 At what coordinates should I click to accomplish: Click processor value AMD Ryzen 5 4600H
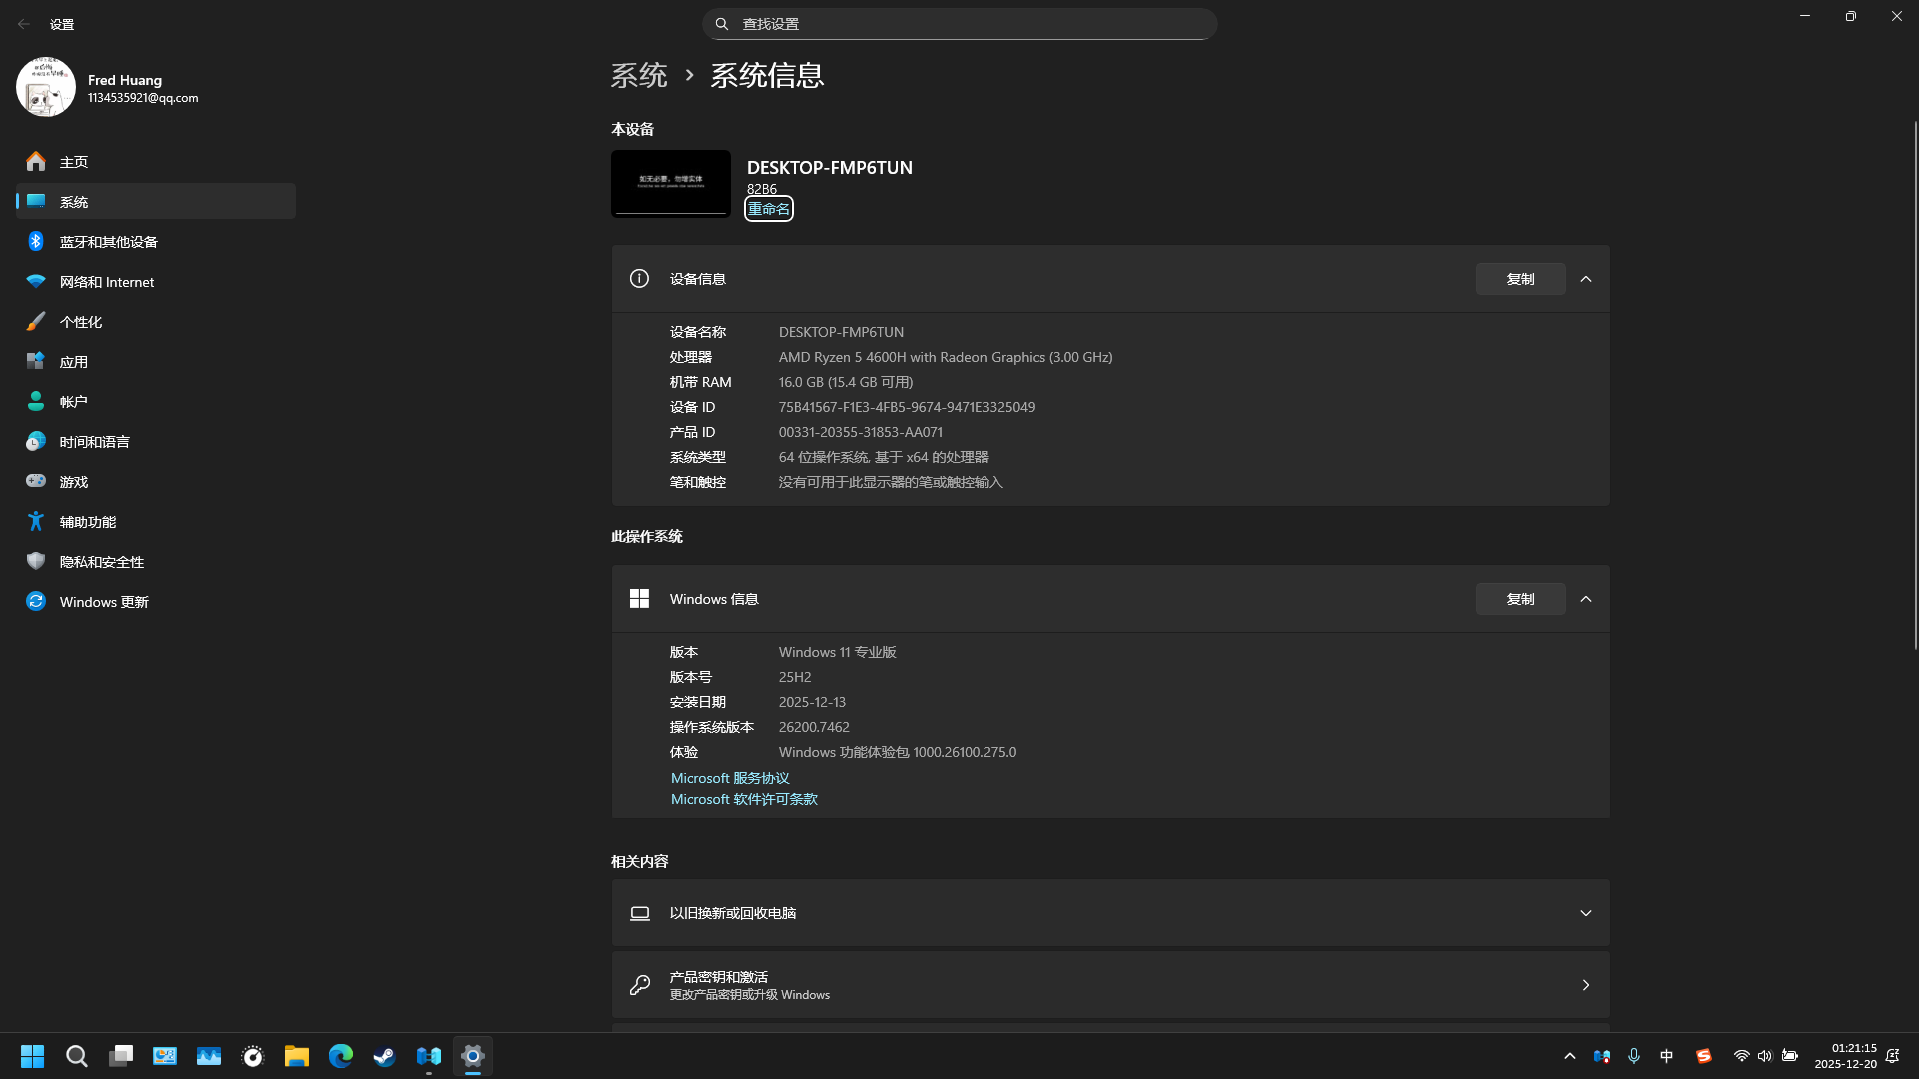(x=945, y=357)
